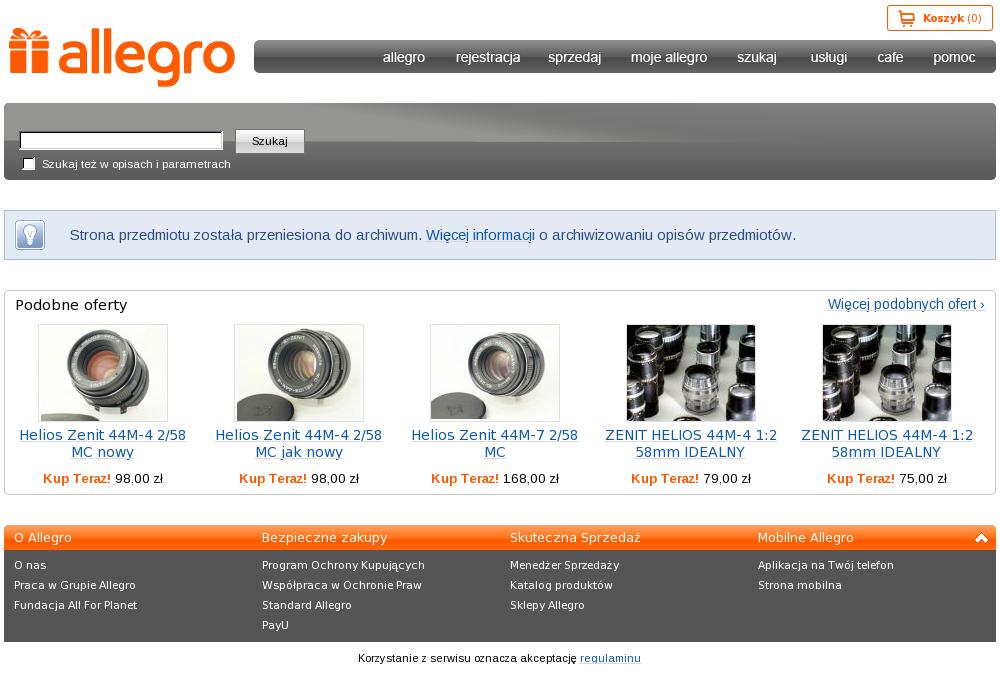This screenshot has width=1000, height=678.
Task: Open Fundacja All For Planet link
Action: [x=75, y=605]
